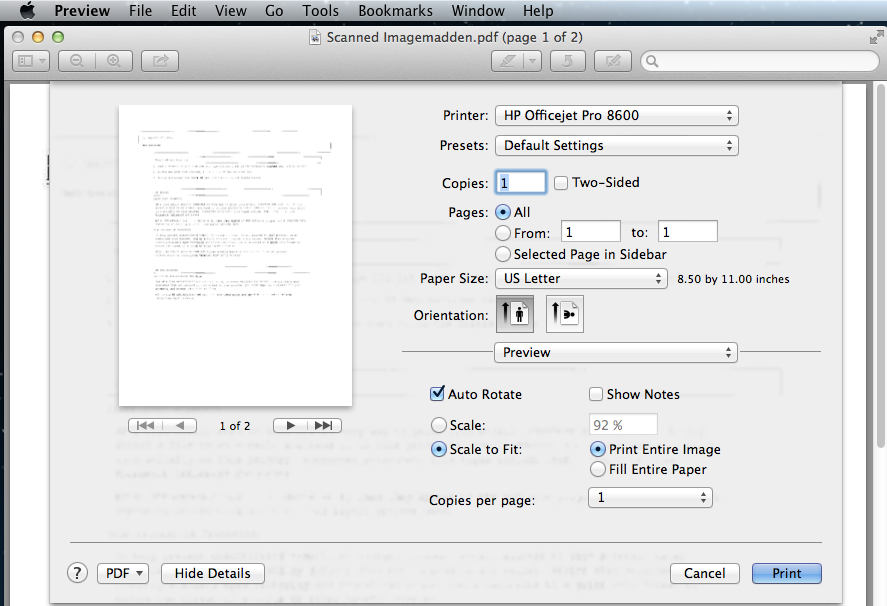Click inside the Copies input field
The width and height of the screenshot is (887, 606).
521,183
